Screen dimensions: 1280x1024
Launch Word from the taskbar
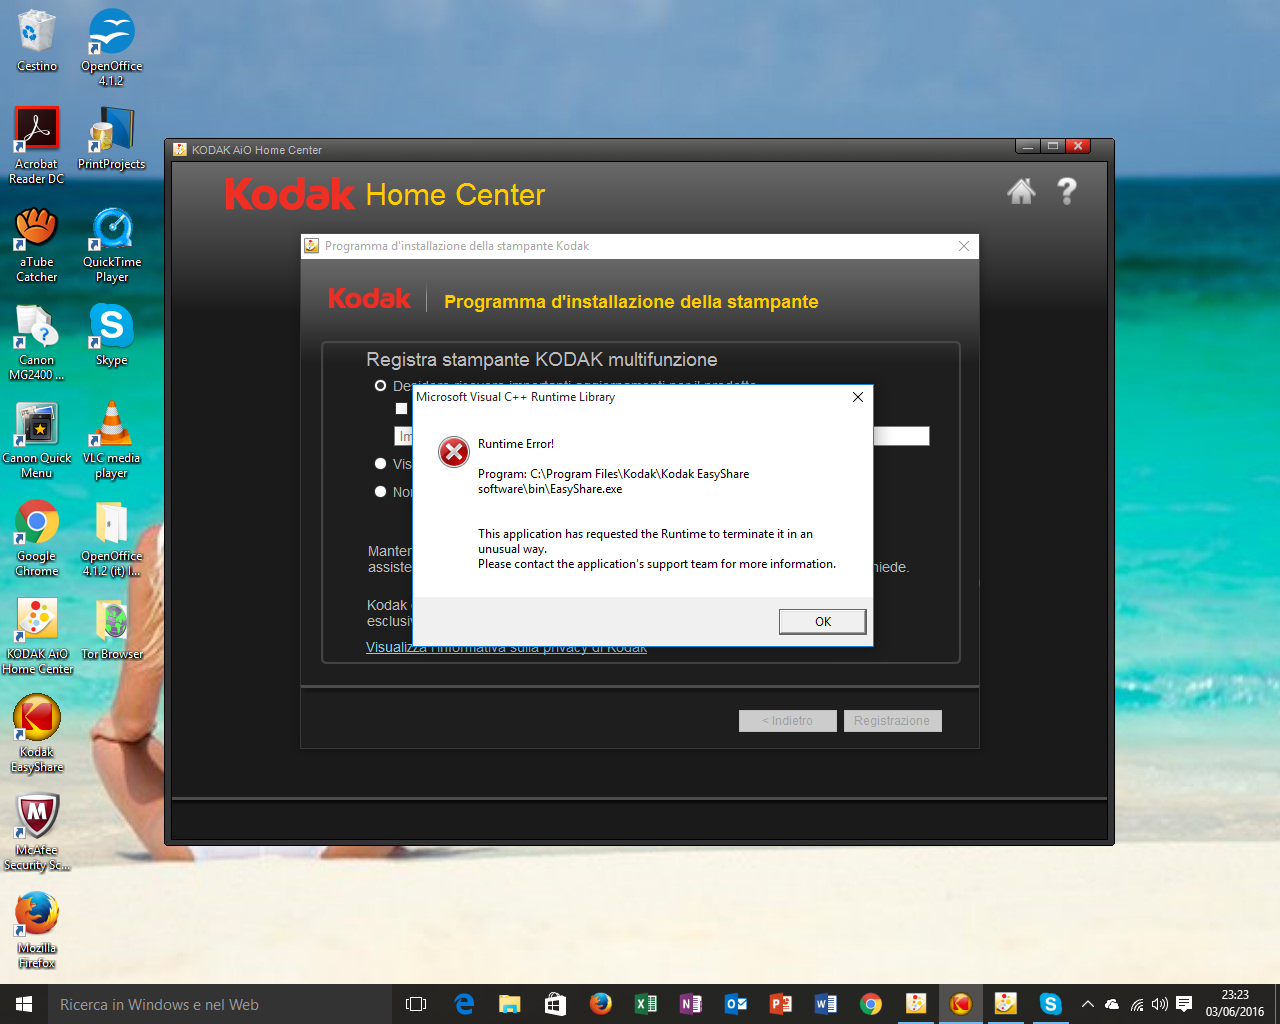pos(826,1004)
